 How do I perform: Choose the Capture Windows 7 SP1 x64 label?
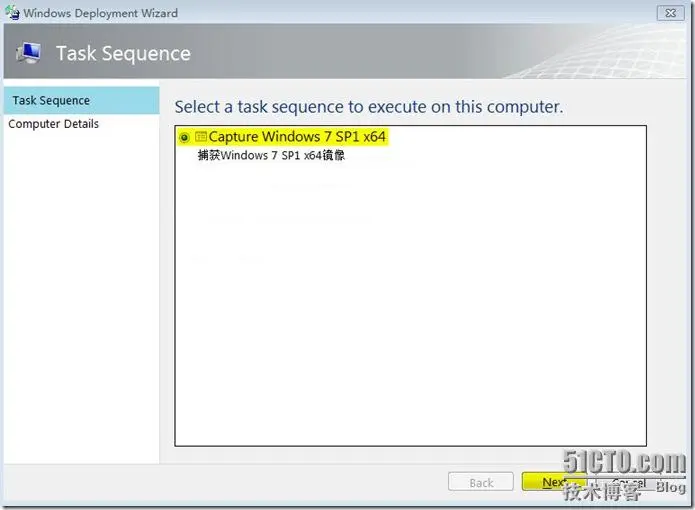297,137
